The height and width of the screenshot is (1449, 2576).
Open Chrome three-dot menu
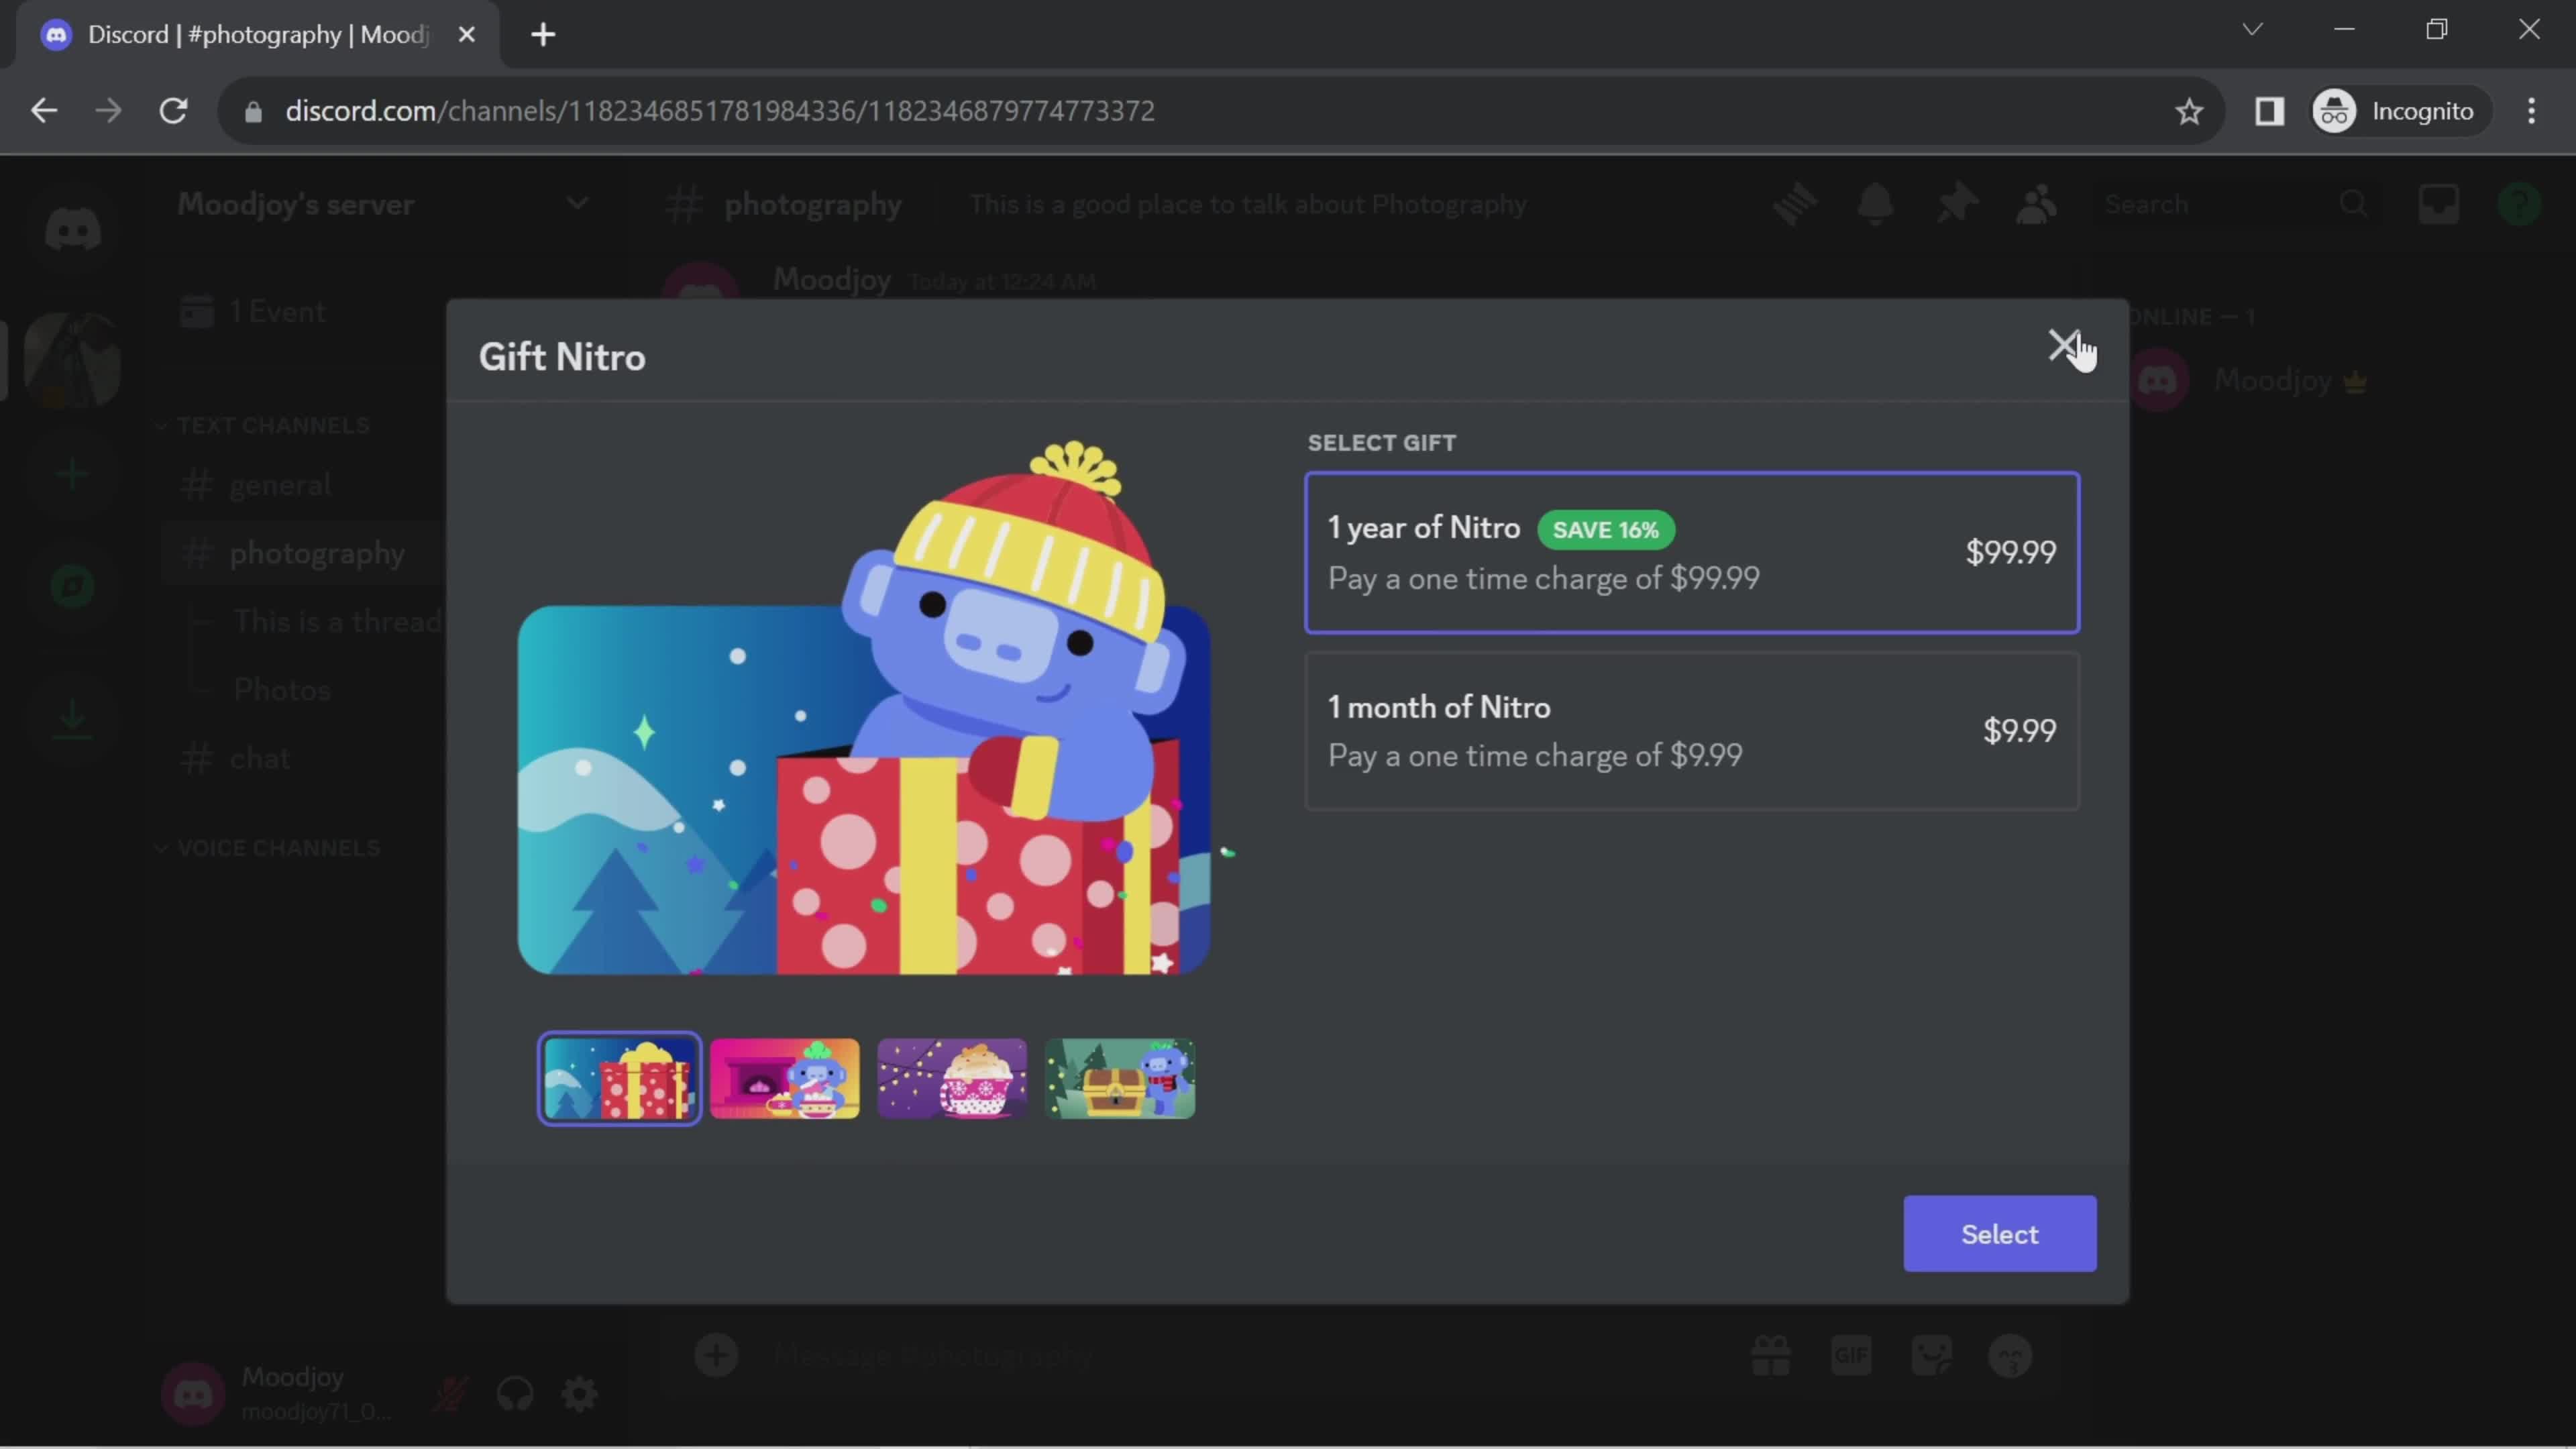click(x=2531, y=111)
